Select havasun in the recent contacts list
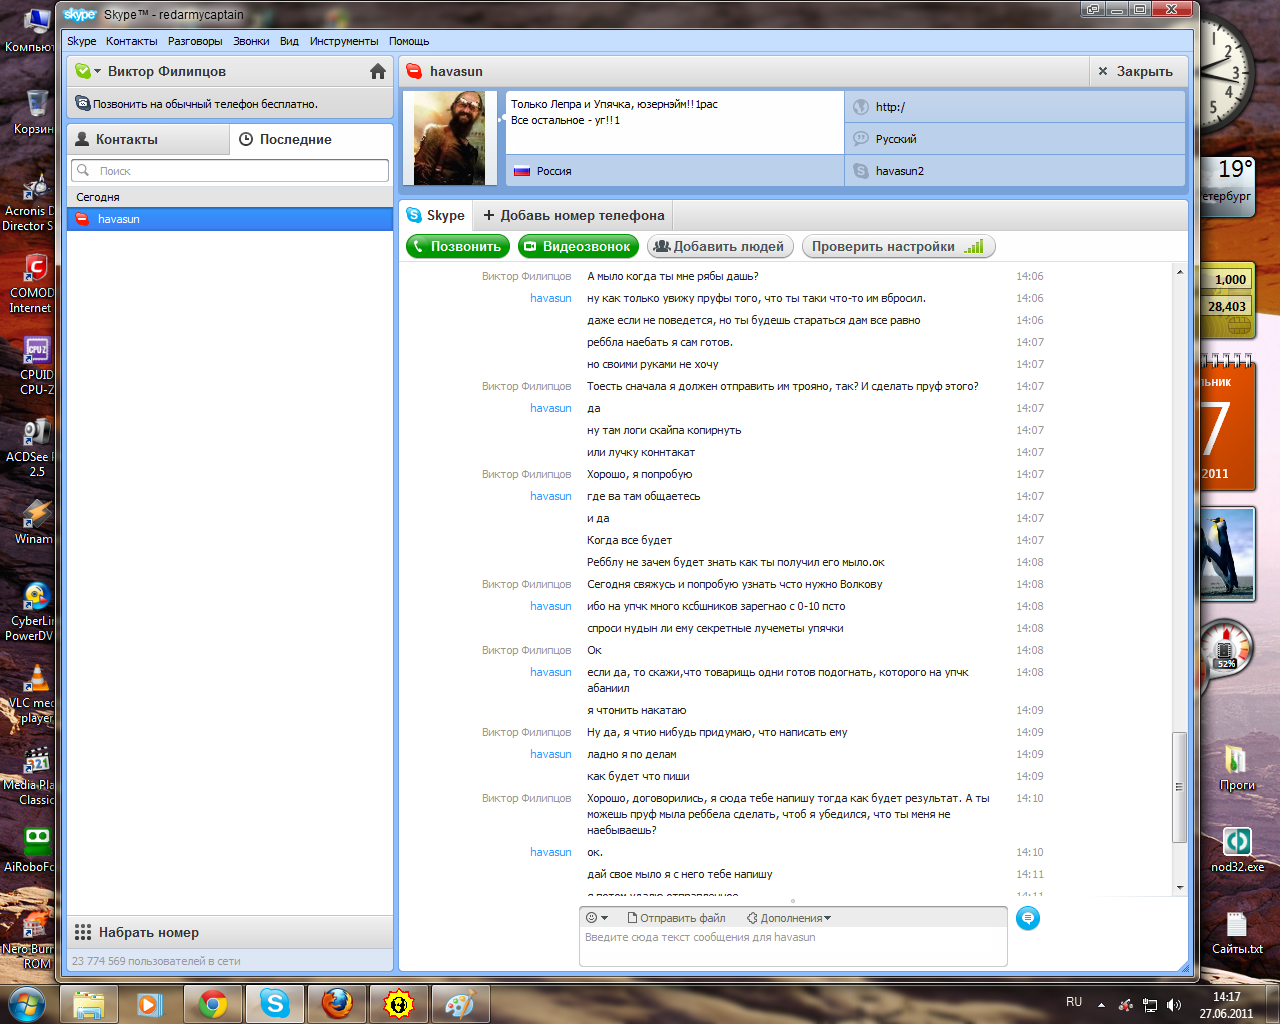 click(230, 219)
